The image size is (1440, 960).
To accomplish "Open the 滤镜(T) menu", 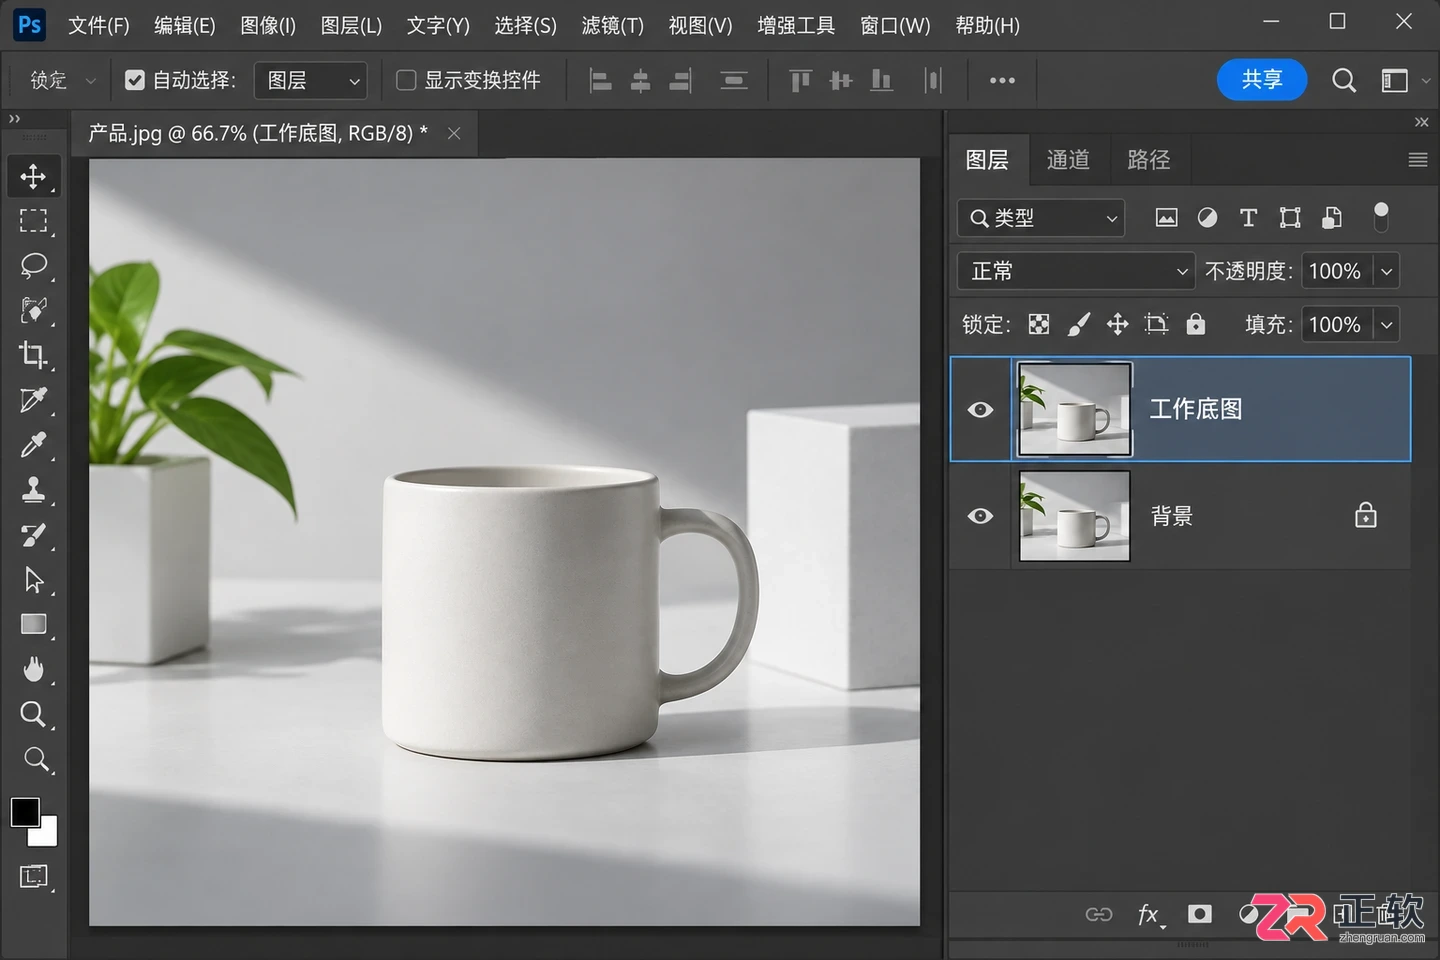I will (x=612, y=25).
